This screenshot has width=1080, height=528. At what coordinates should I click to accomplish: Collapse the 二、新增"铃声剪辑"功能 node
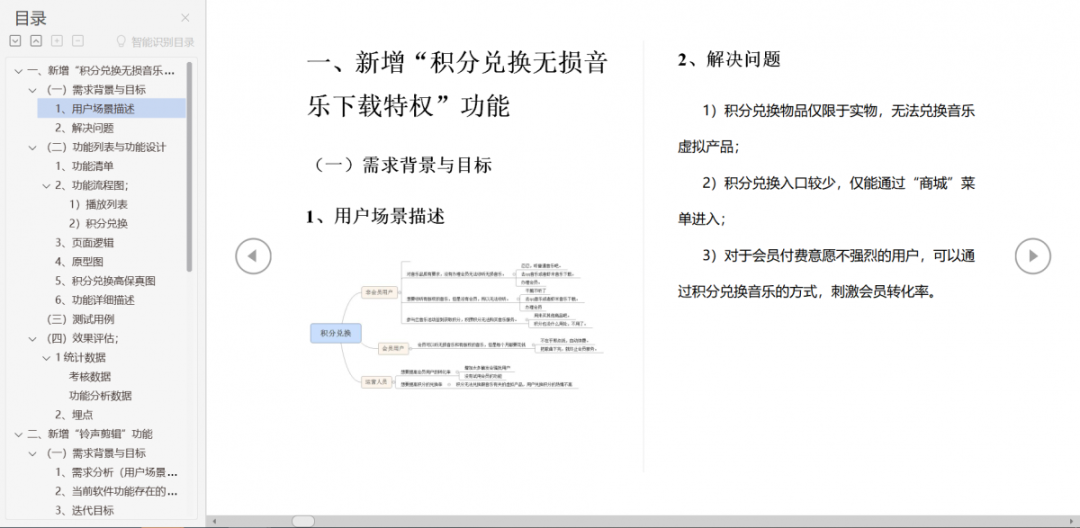click(18, 434)
